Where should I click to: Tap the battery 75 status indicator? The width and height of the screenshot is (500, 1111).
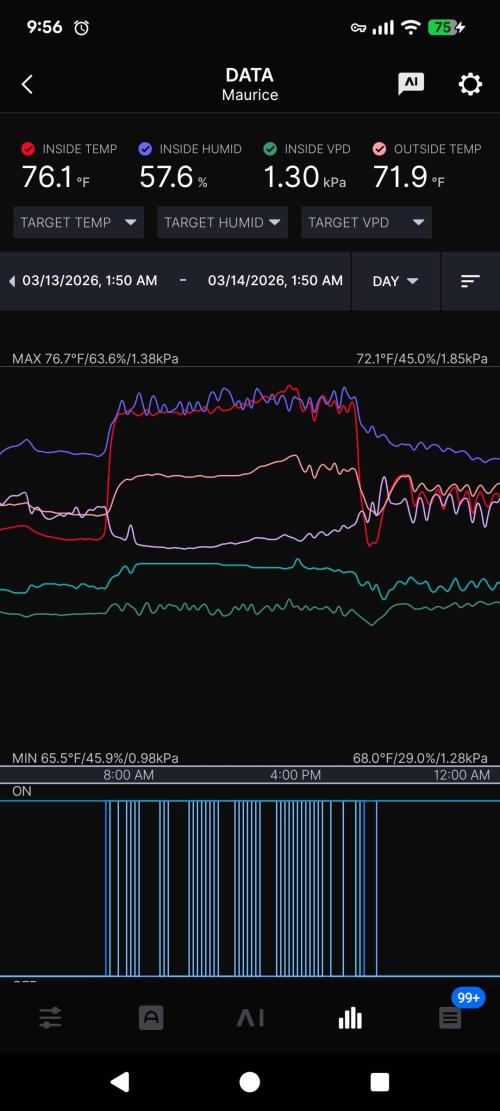pyautogui.click(x=446, y=28)
